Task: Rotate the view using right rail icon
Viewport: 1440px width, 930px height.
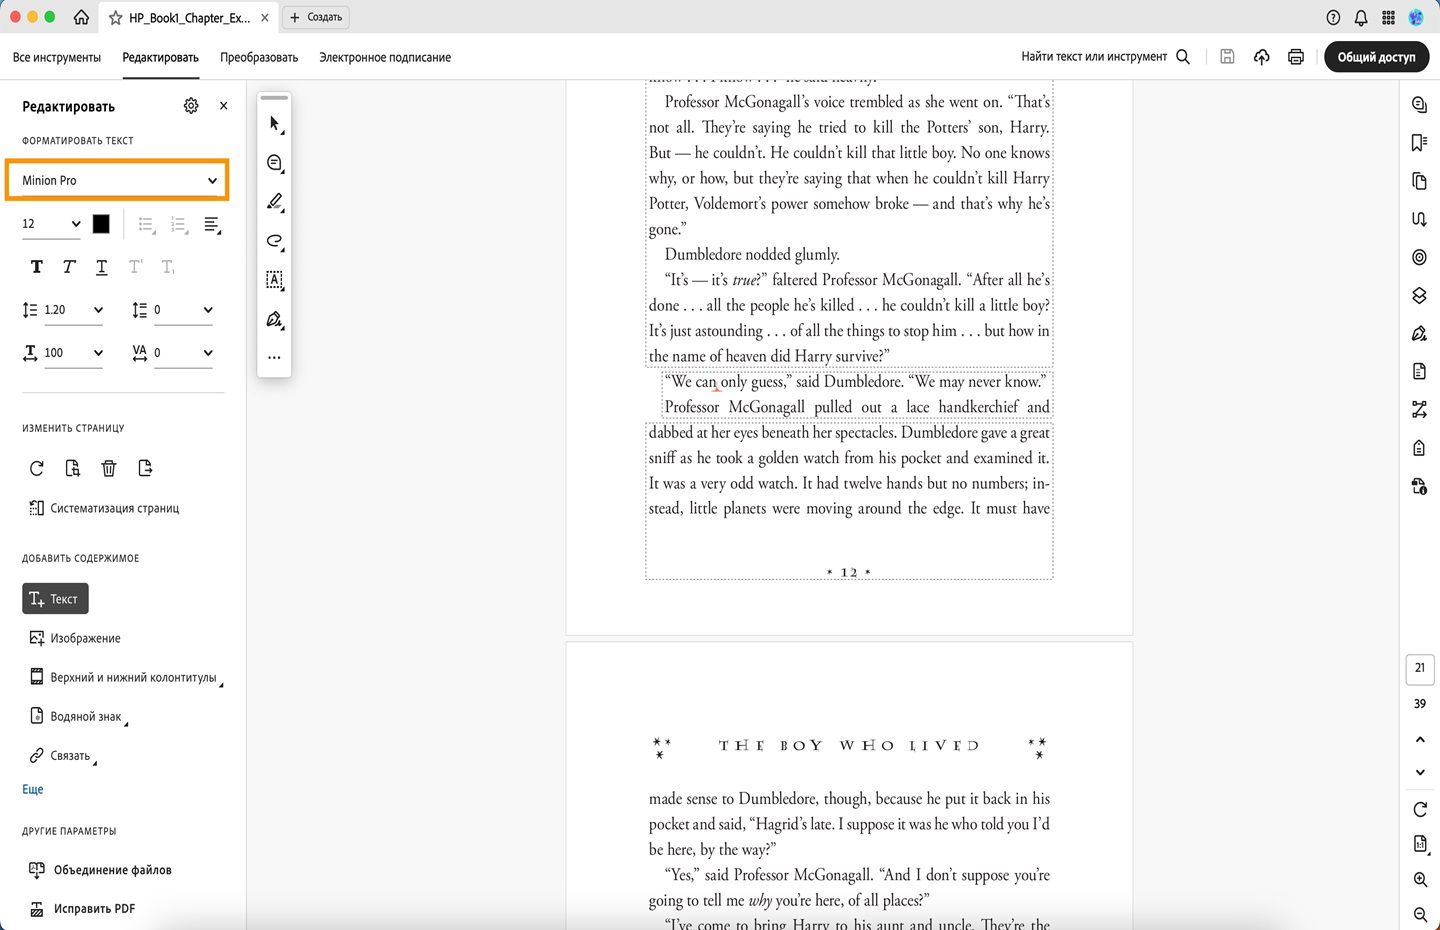Action: 1420,809
